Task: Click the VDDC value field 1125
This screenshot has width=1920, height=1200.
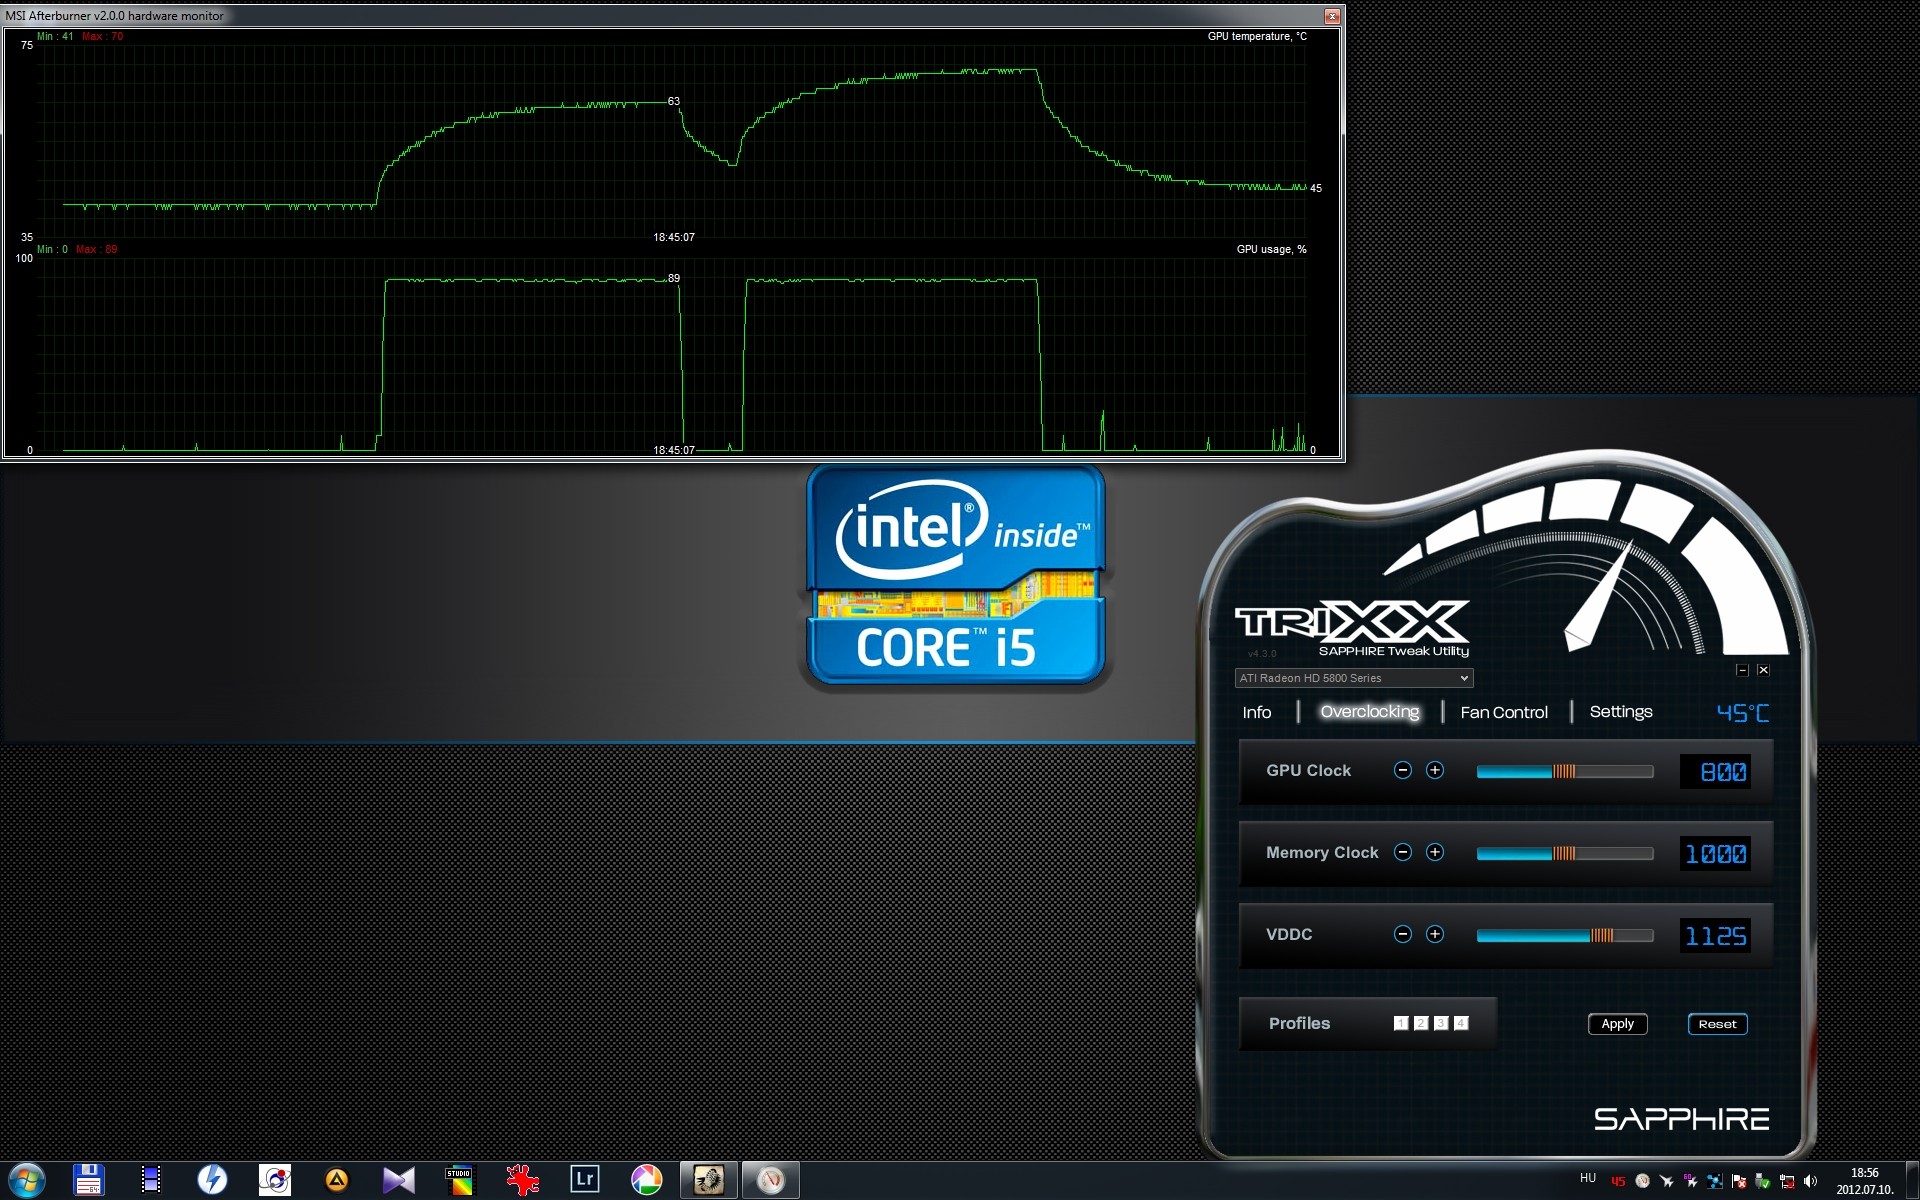Action: [1715, 935]
